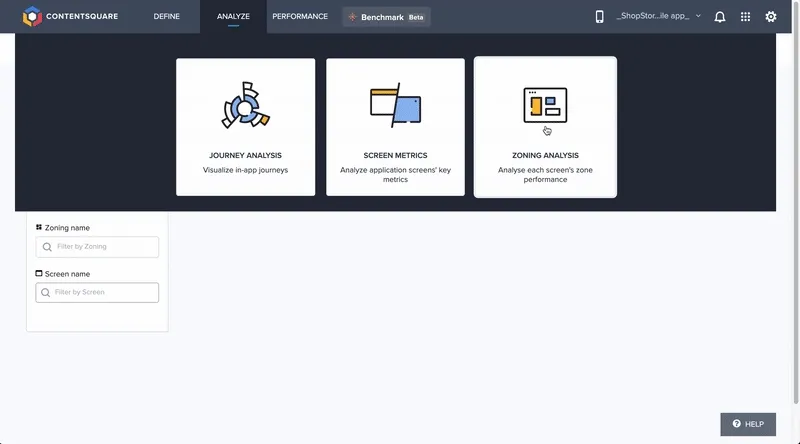
Task: Open the PERFORMANCE menu
Action: [x=300, y=17]
